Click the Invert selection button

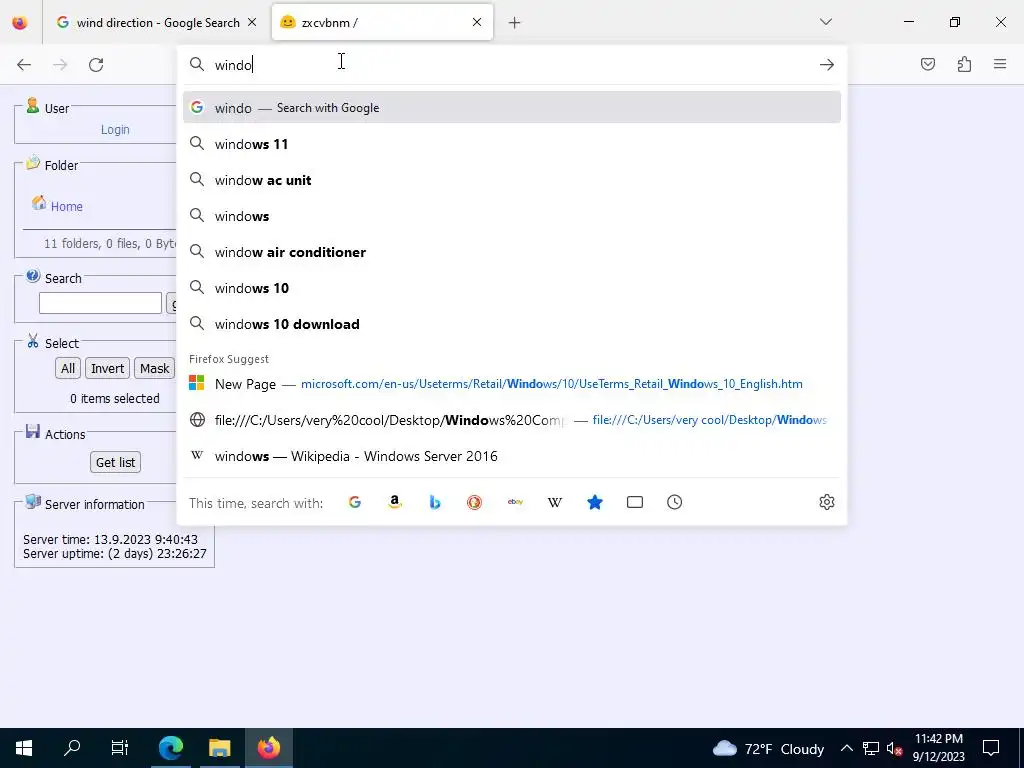tap(108, 368)
